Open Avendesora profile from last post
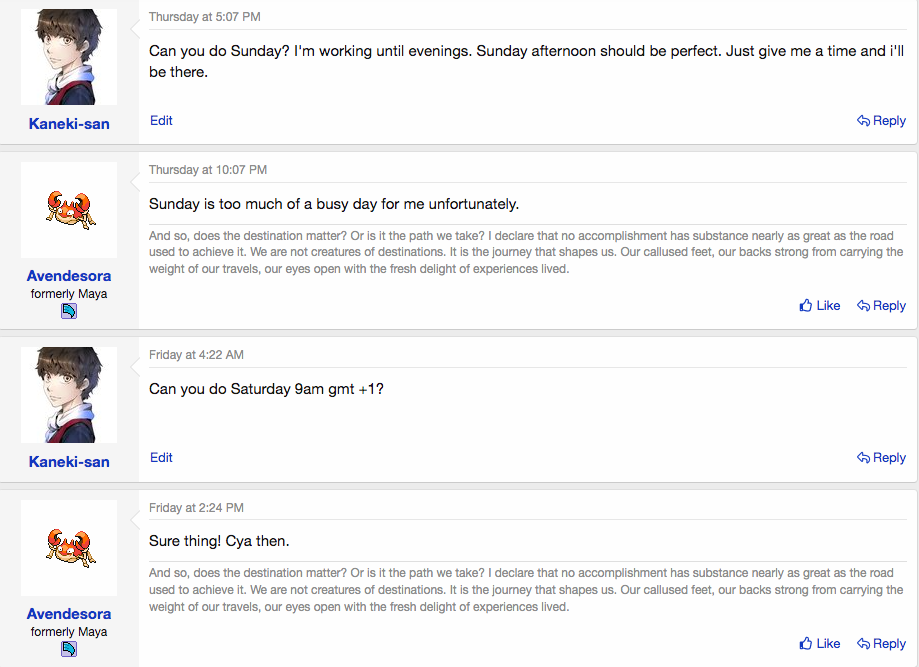The image size is (919, 667). tap(69, 614)
